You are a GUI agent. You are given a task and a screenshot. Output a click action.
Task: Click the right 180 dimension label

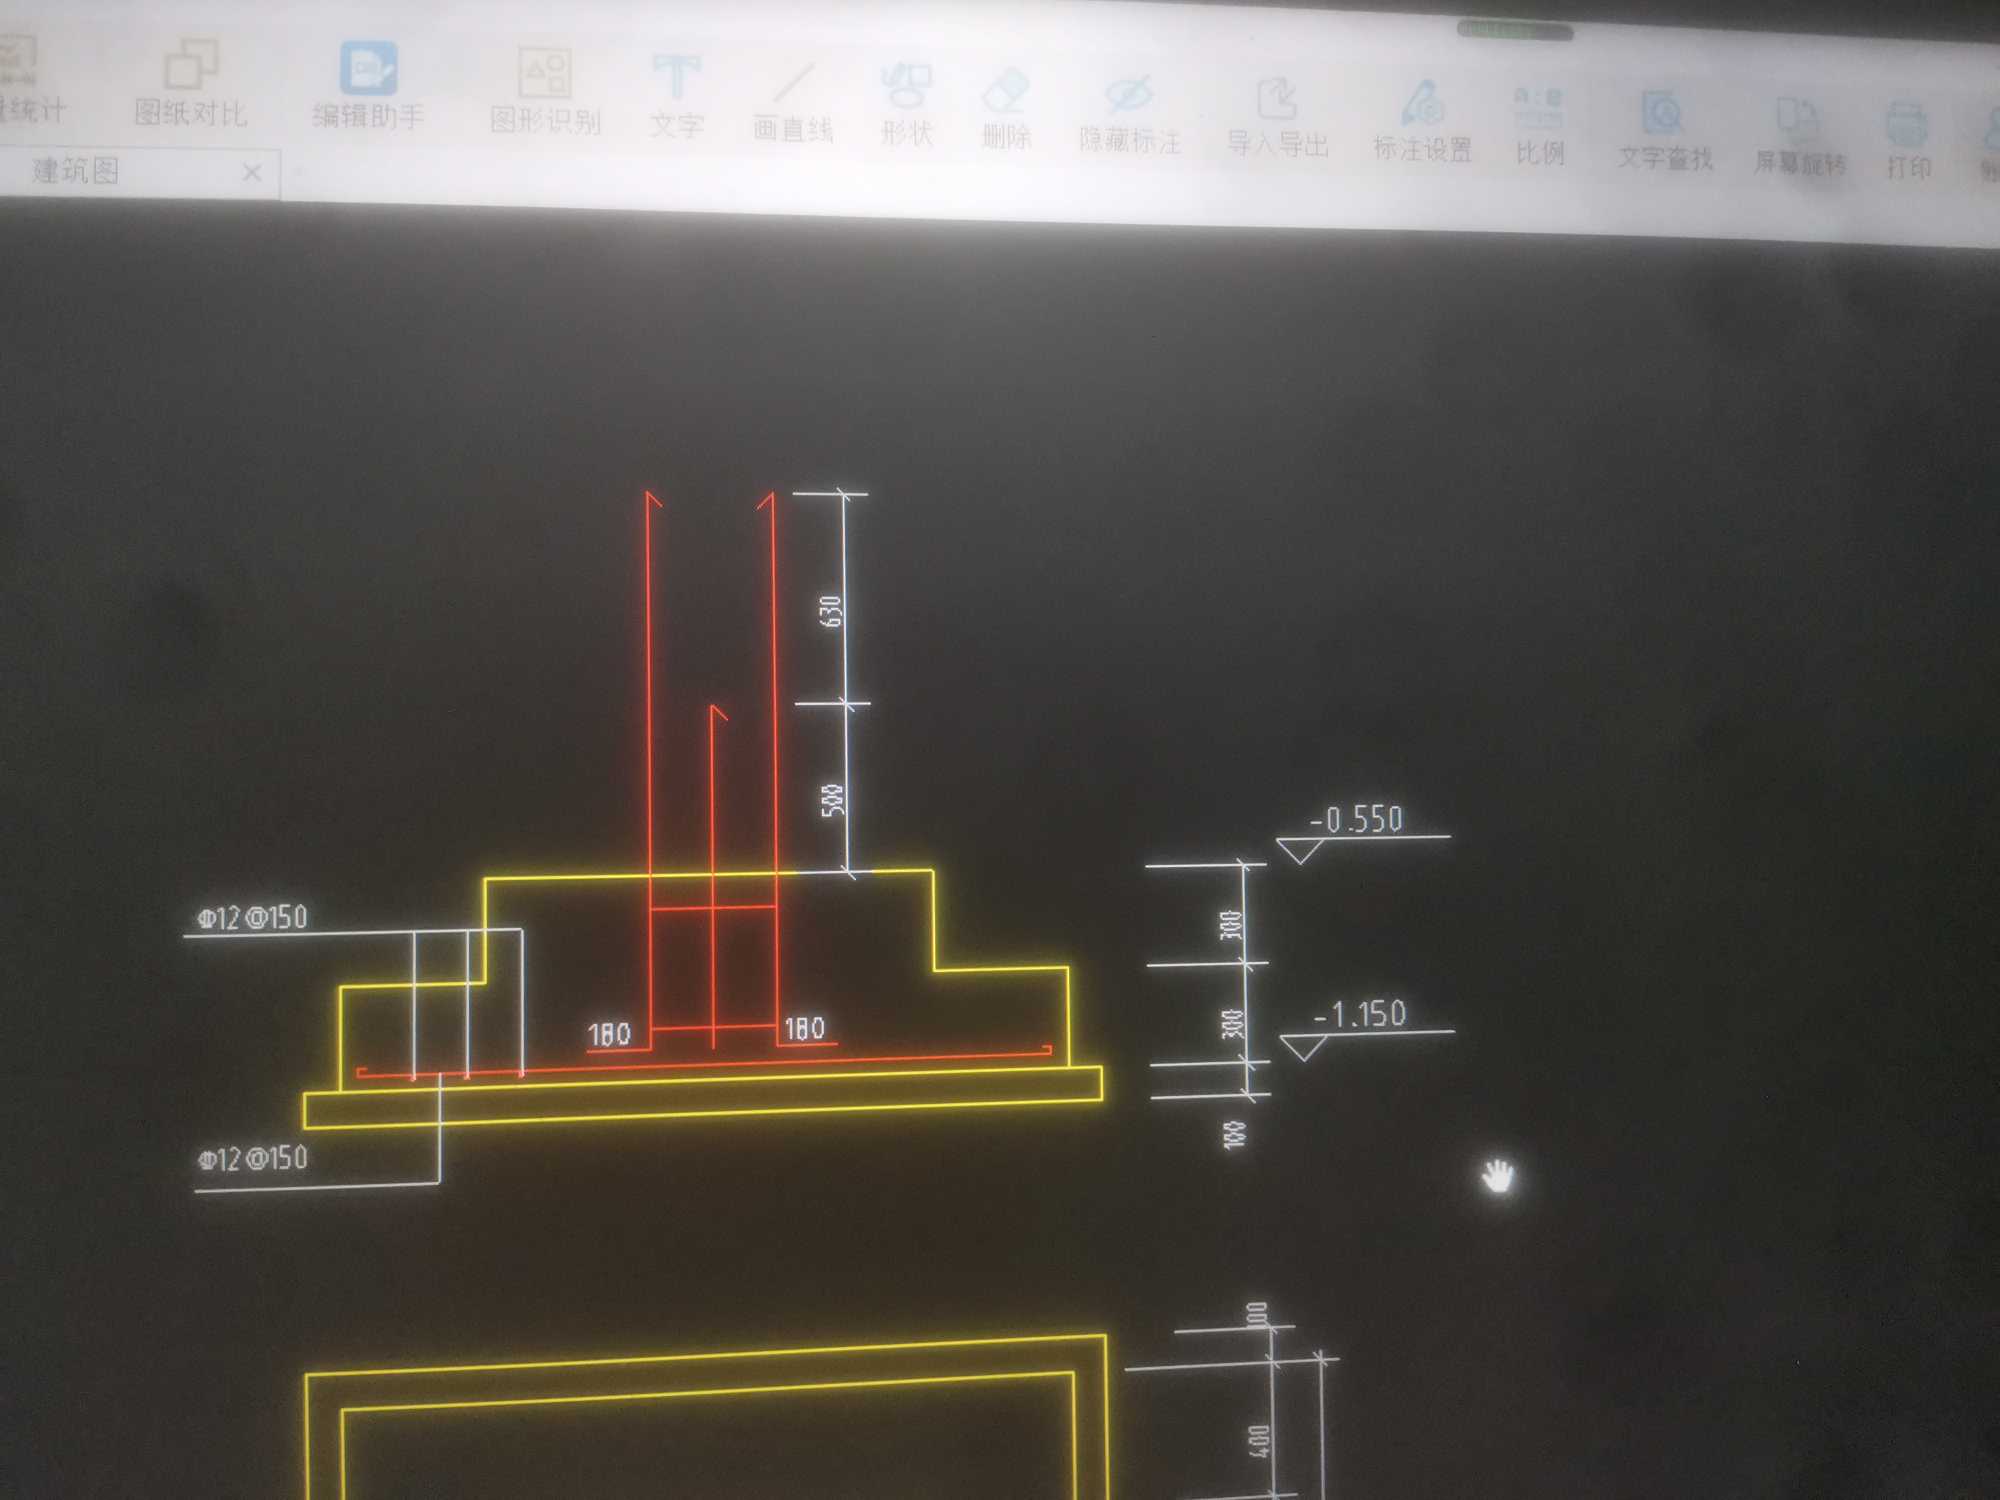pyautogui.click(x=805, y=1028)
